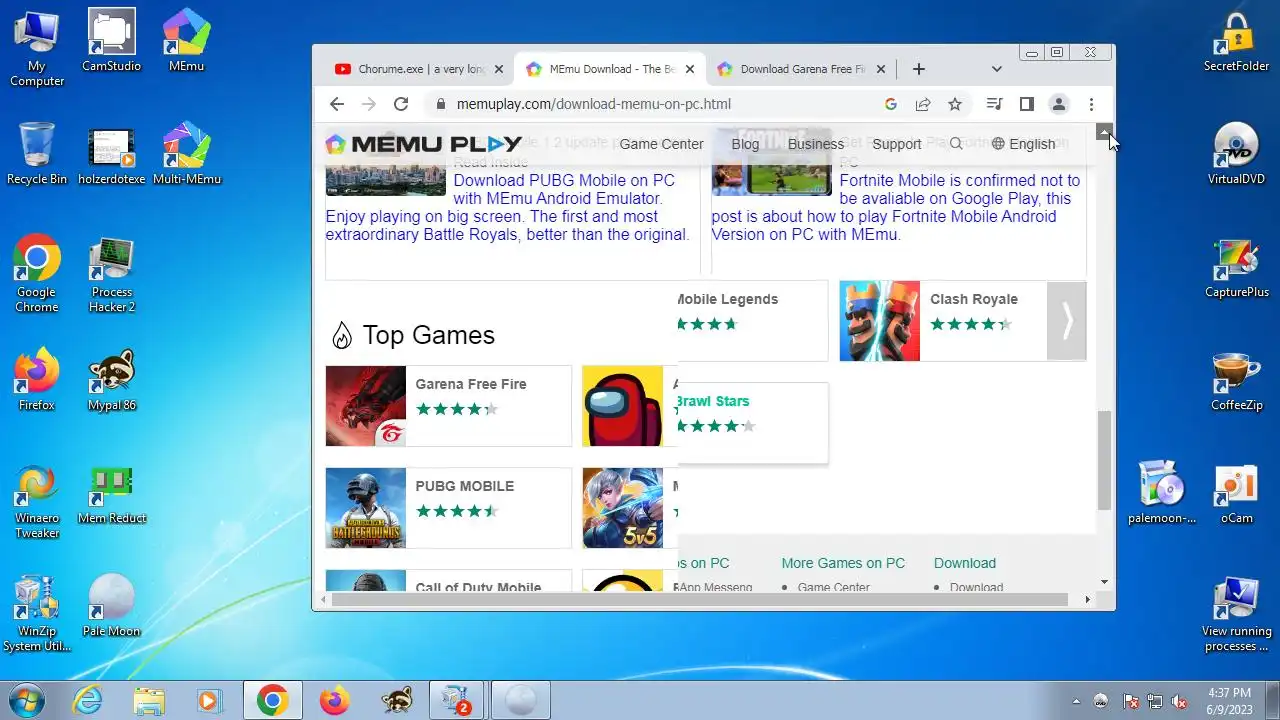Click horizontal scrollbar at window bottom

point(699,599)
